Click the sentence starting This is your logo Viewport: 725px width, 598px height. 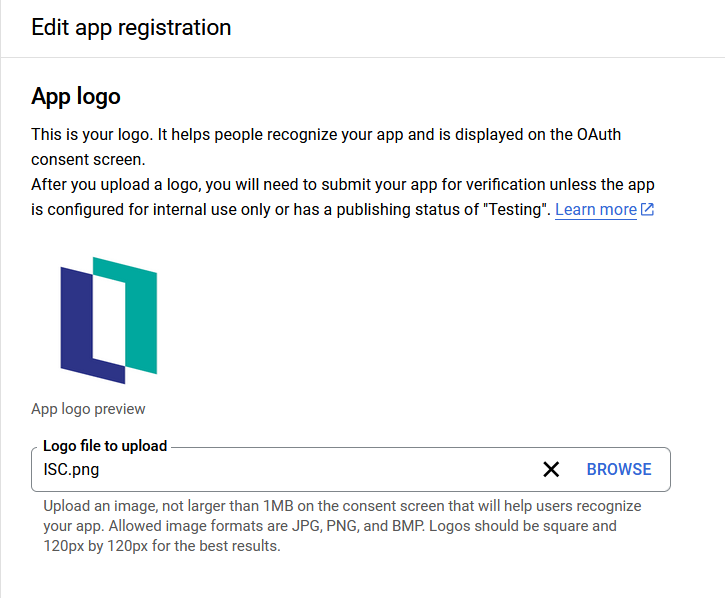coord(326,147)
